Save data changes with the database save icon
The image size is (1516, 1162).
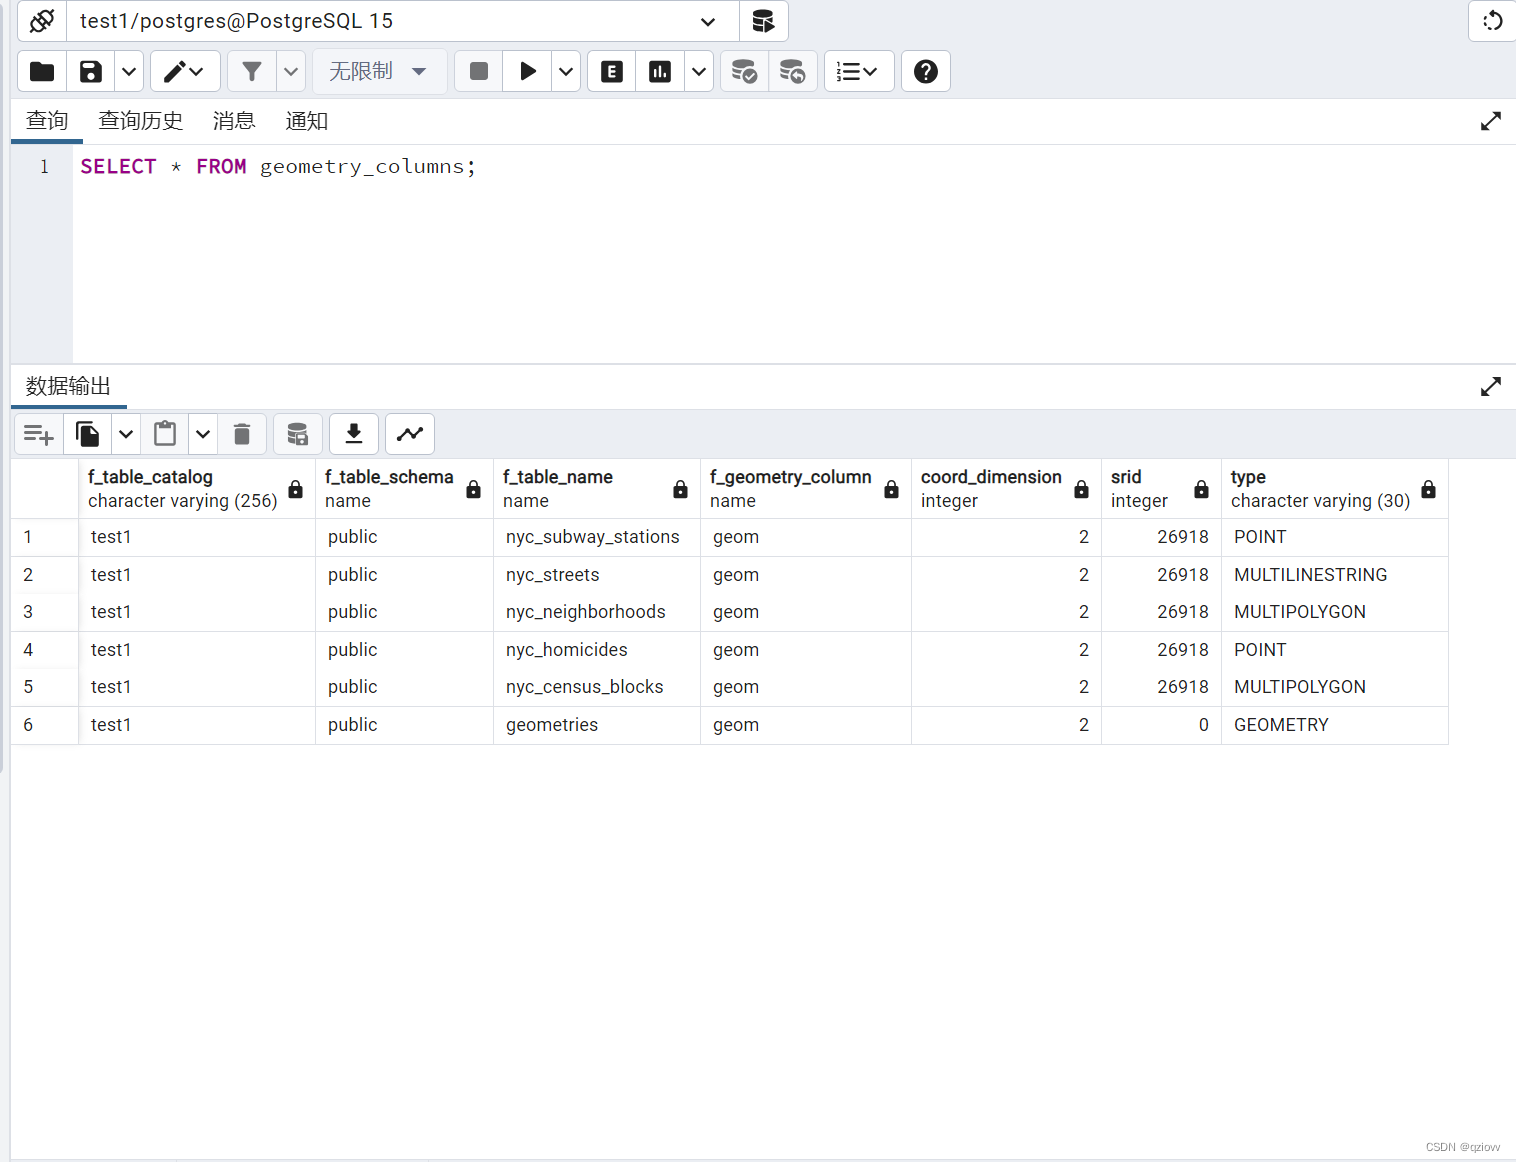point(297,433)
